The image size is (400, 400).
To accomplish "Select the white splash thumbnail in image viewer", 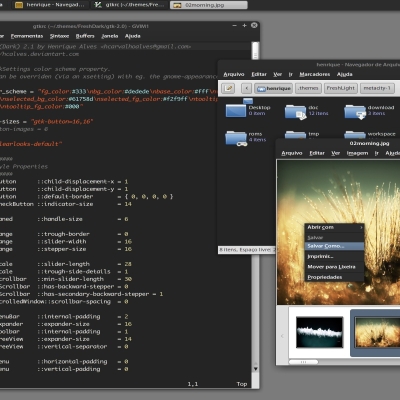I will click(319, 332).
